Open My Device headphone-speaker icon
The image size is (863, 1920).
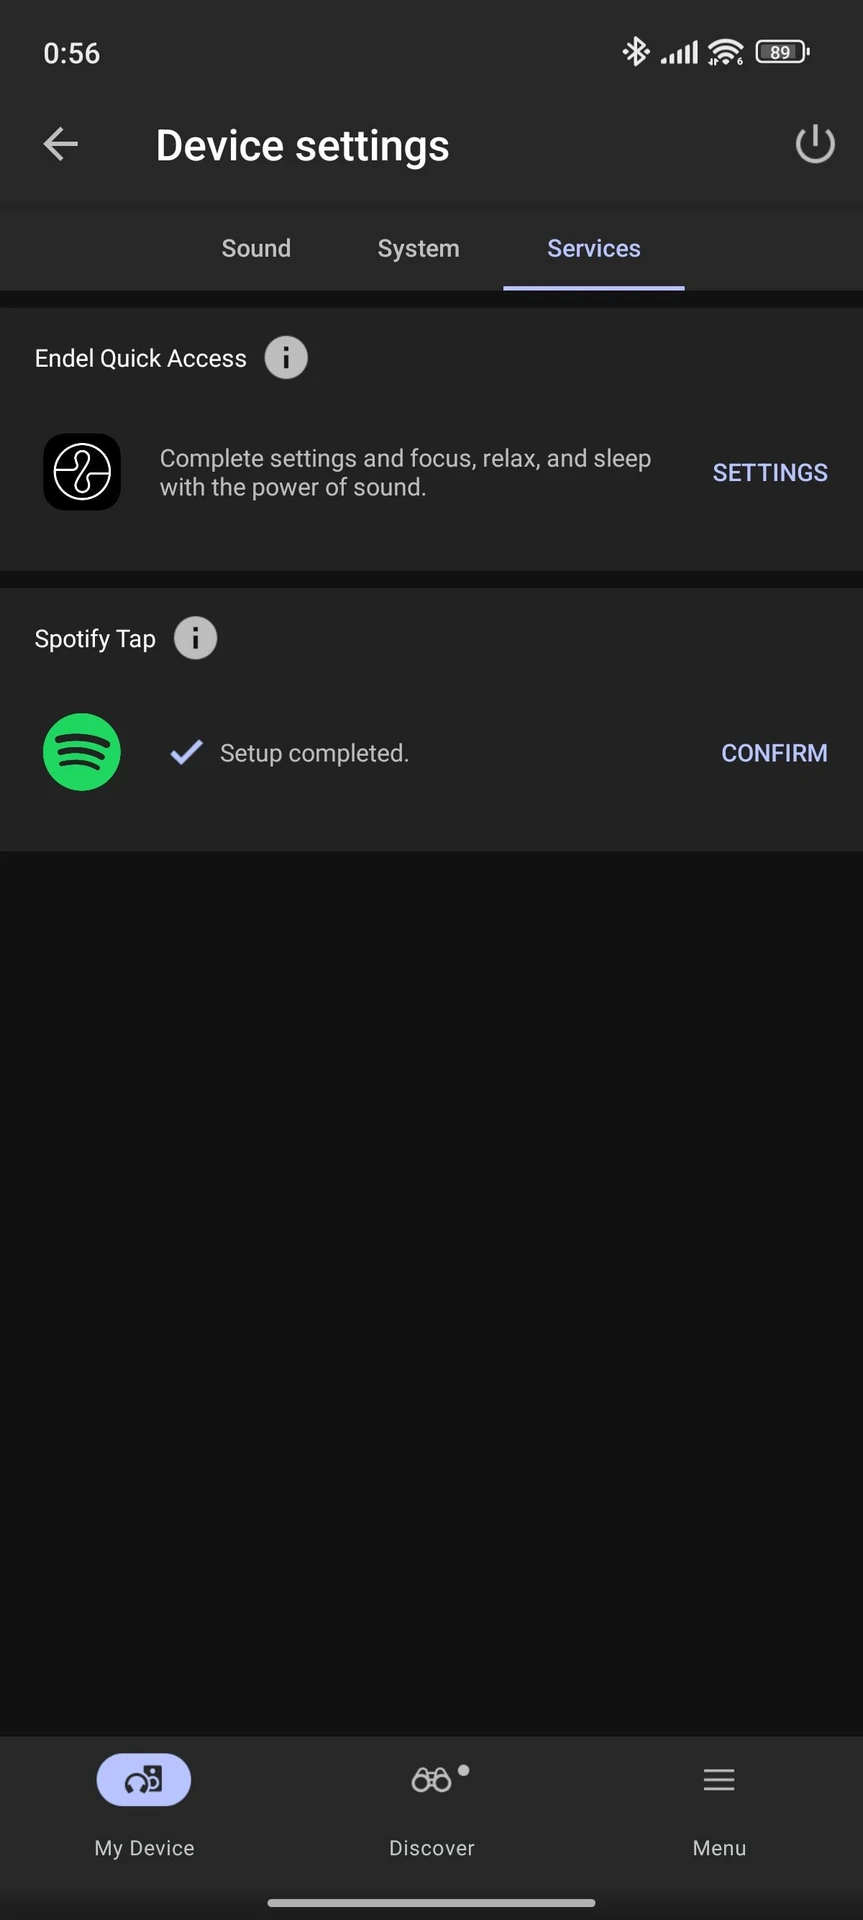[x=144, y=1780]
